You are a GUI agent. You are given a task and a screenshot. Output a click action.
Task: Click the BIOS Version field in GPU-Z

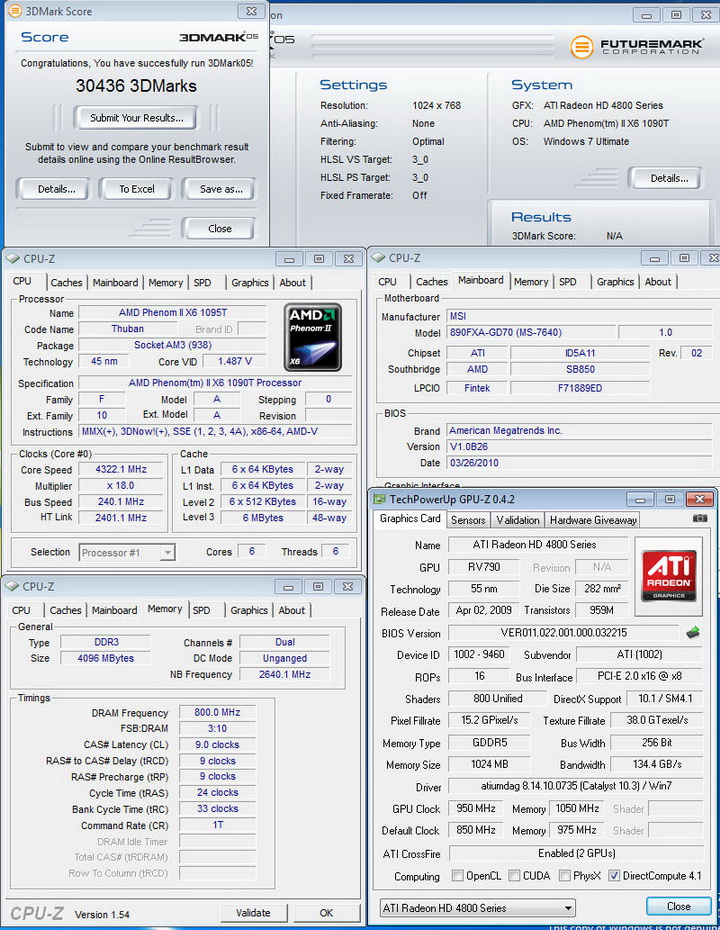[x=563, y=633]
